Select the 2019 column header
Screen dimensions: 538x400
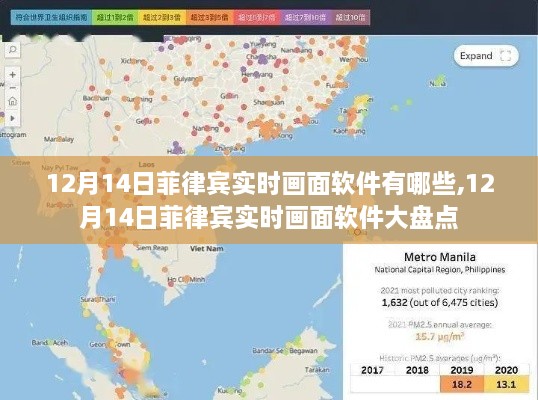461,370
